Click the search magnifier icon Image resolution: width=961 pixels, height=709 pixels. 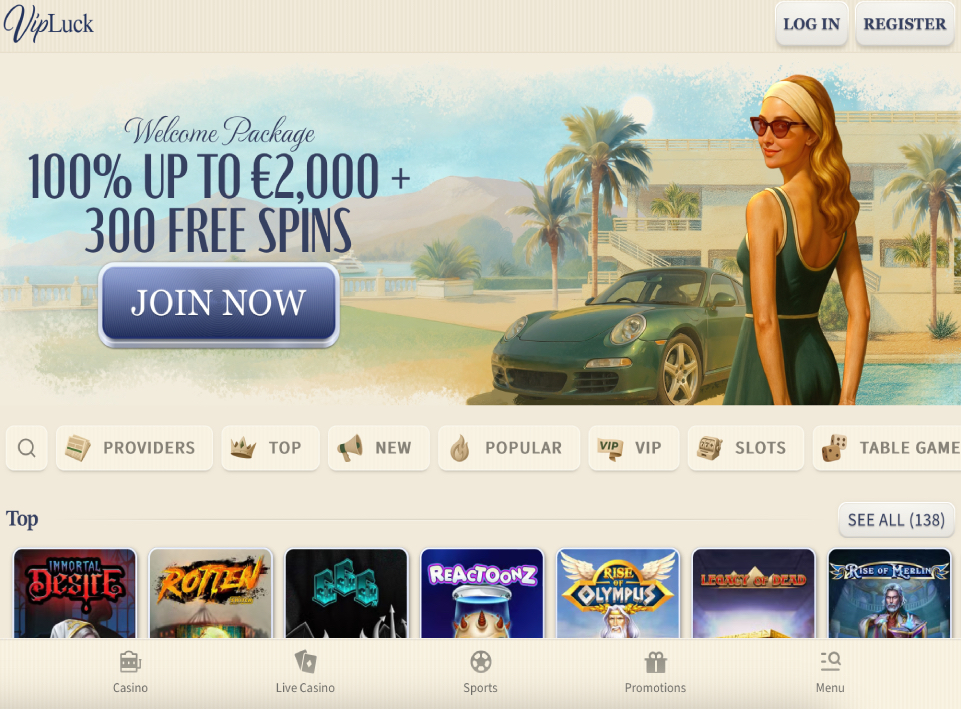[26, 448]
